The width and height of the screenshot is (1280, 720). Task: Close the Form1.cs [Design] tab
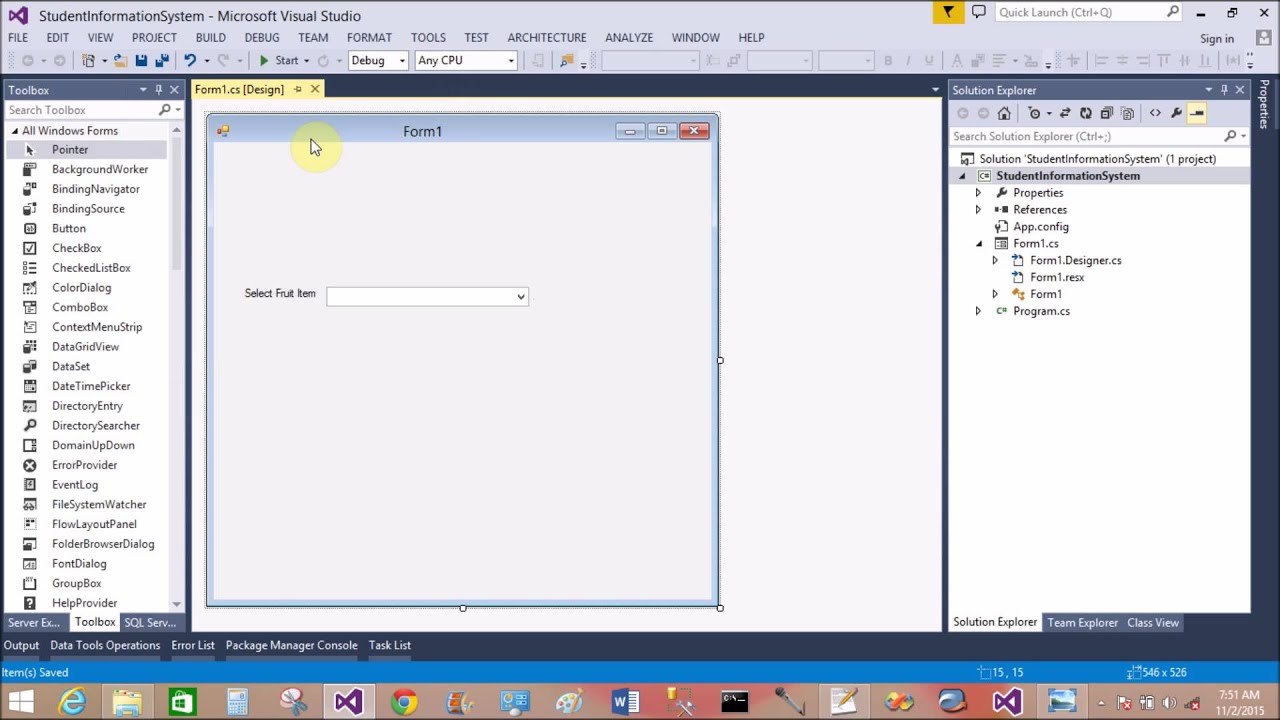tap(315, 89)
